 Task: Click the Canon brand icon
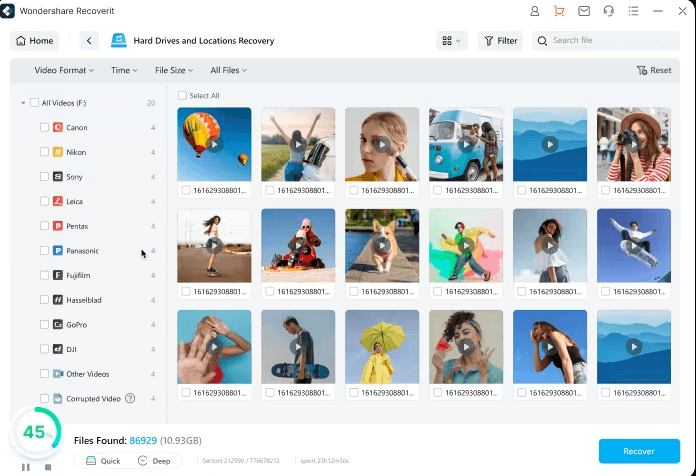58,127
